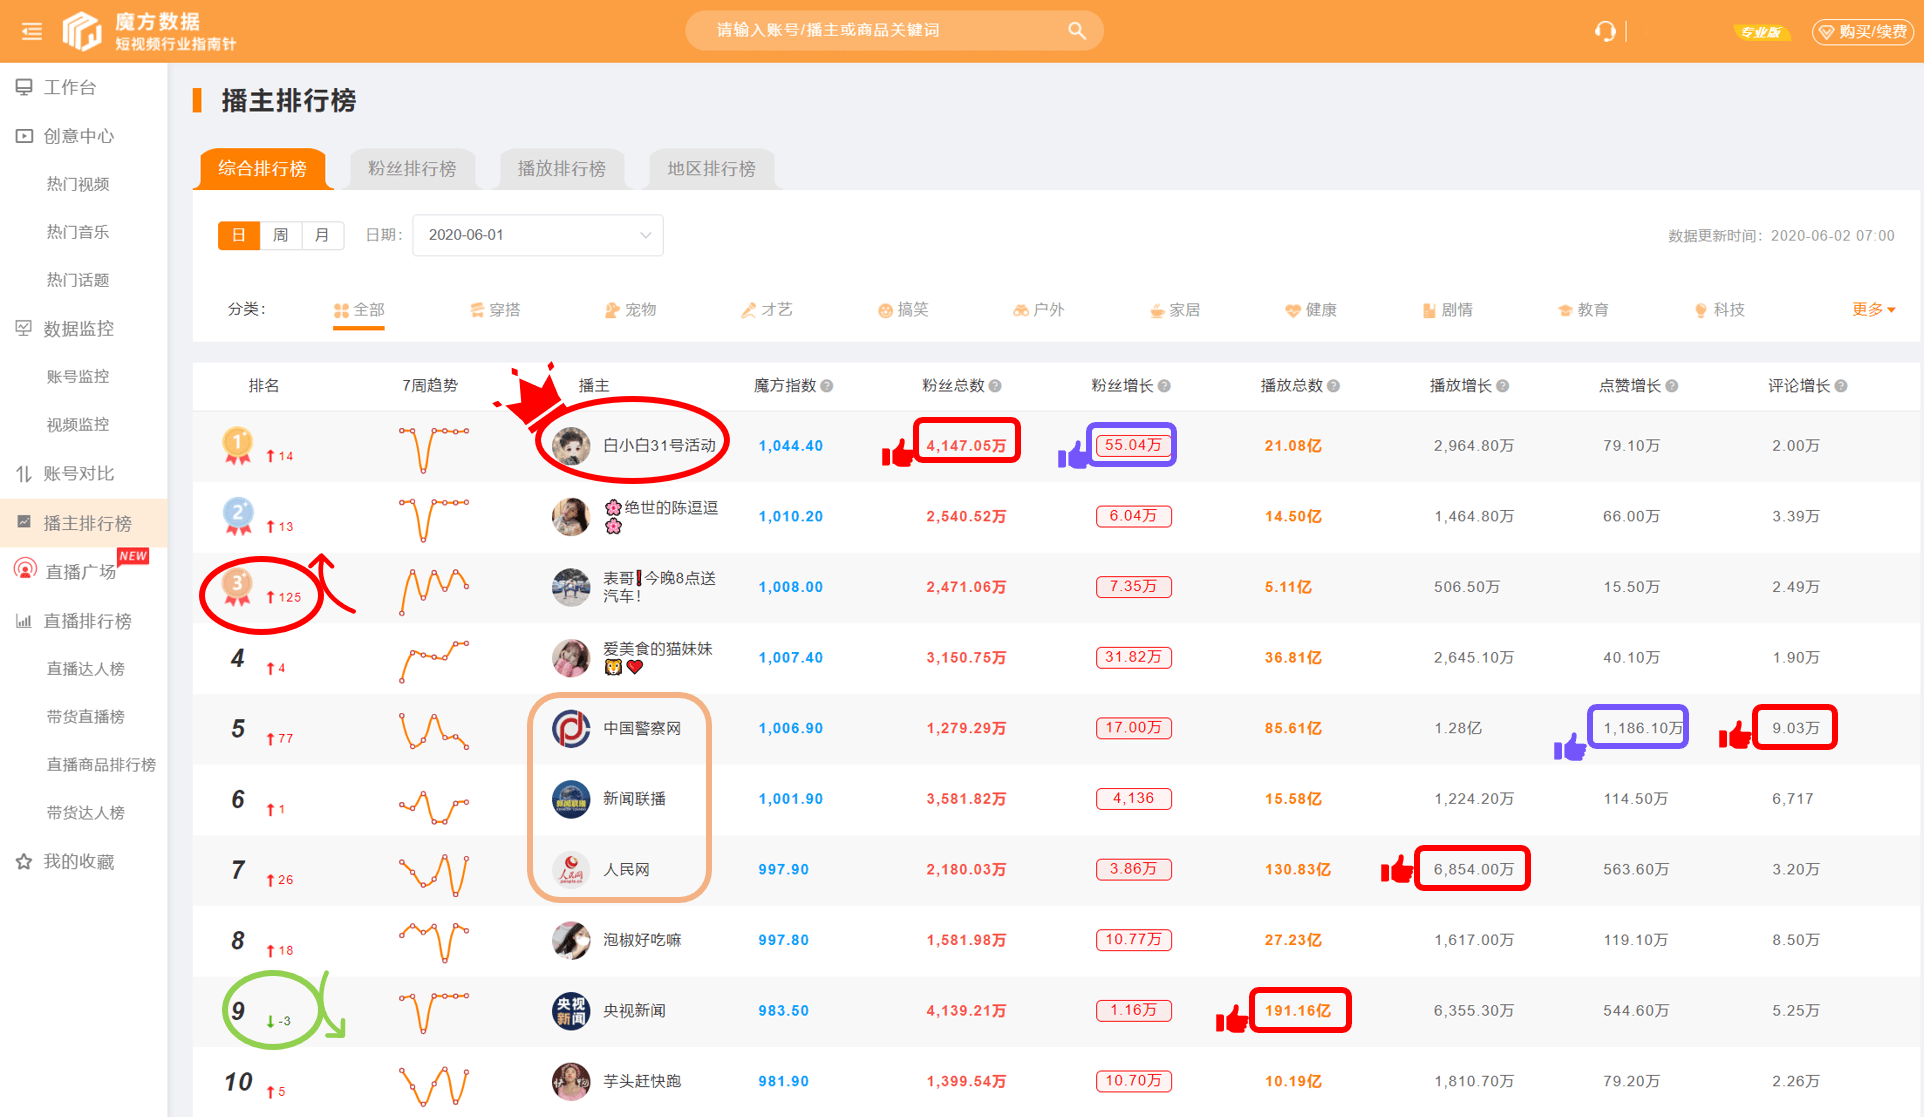Select 户外 category filter
The height and width of the screenshot is (1117, 1924).
coord(1039,310)
